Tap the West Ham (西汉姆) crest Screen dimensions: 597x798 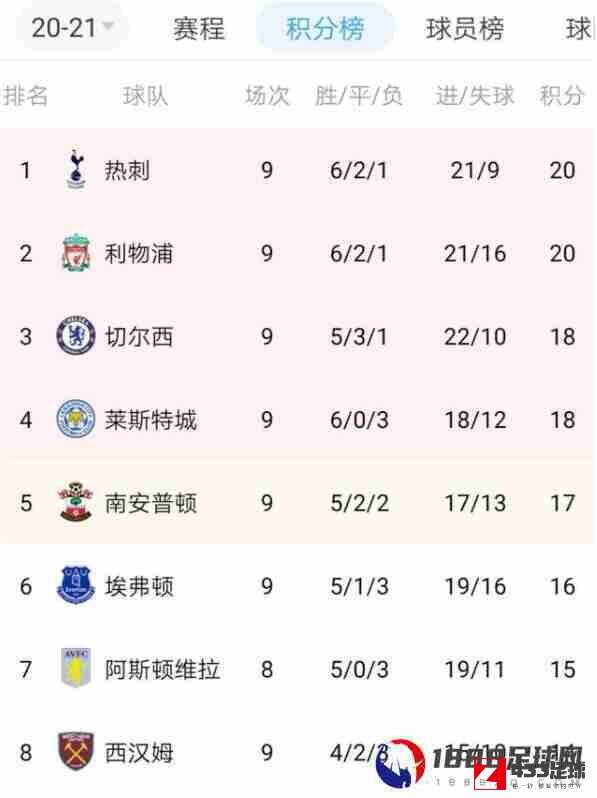(76, 752)
